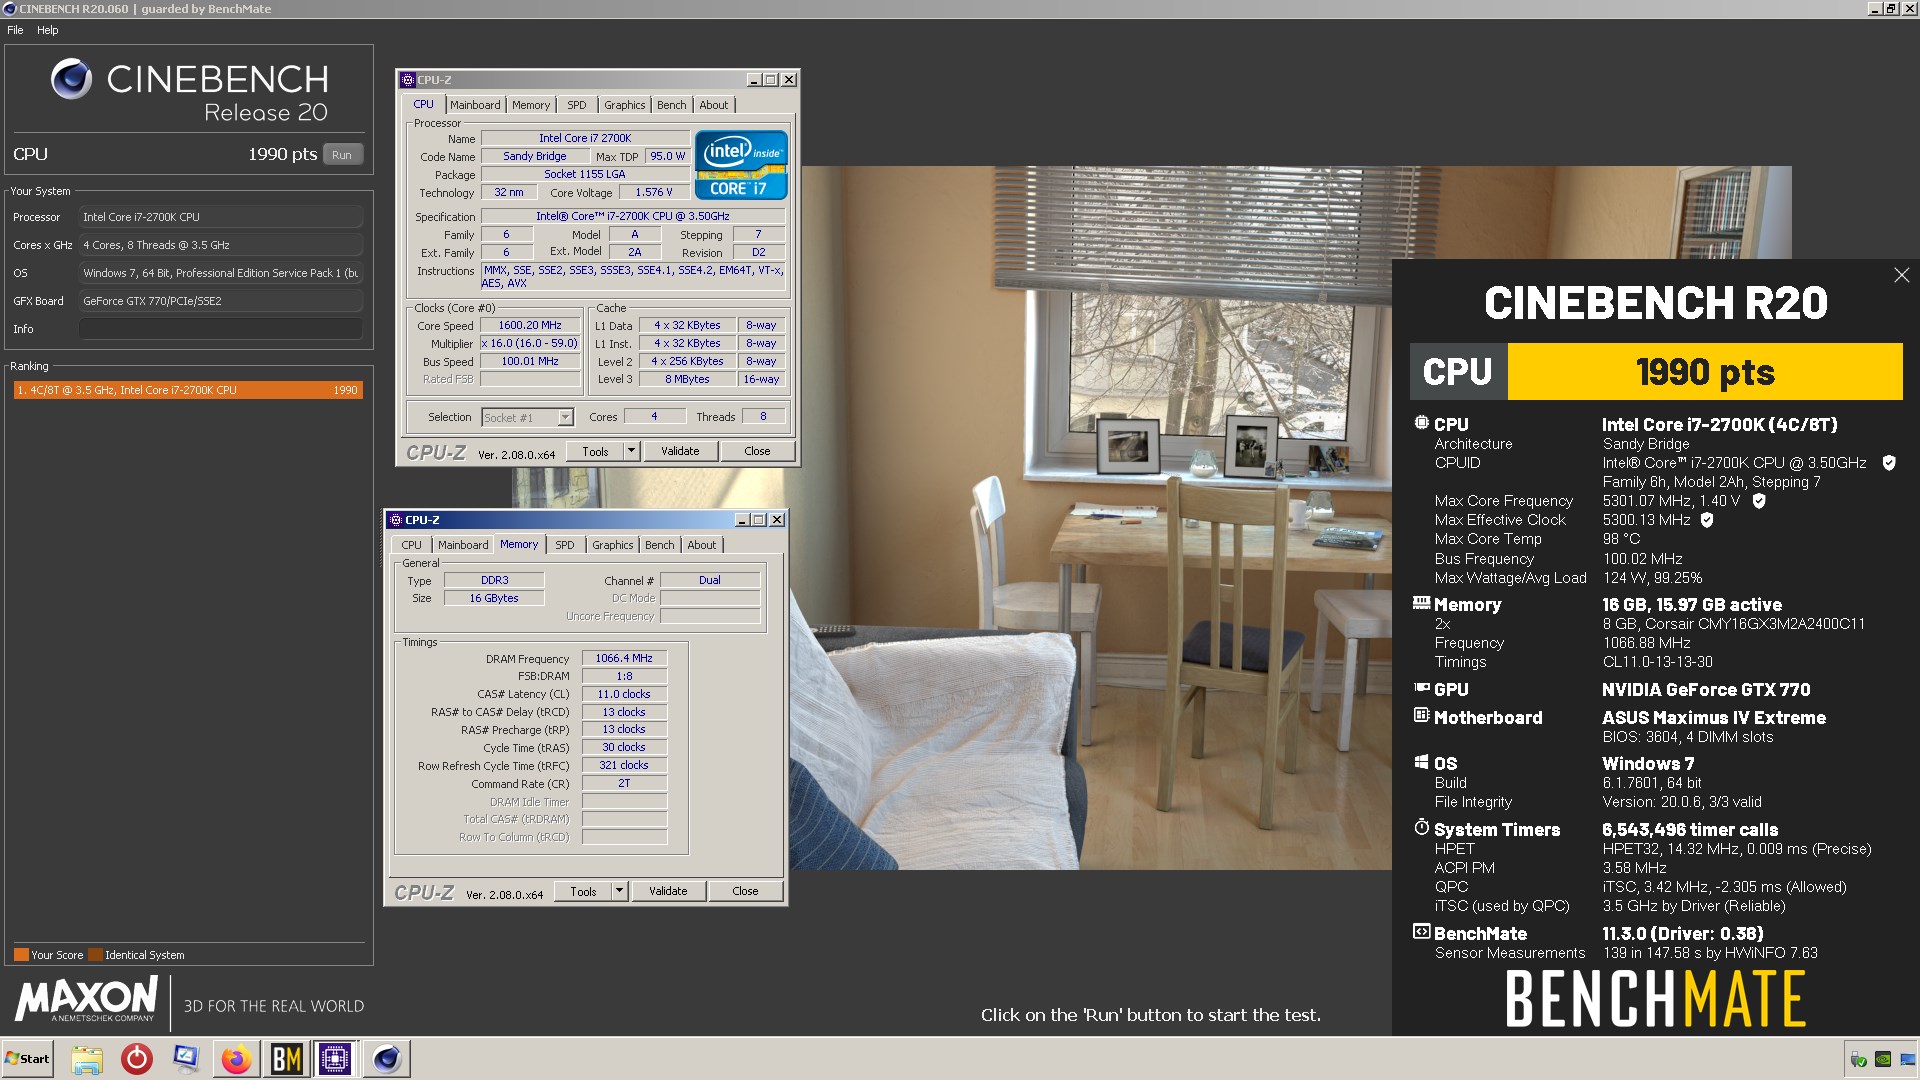Open the File menu
The width and height of the screenshot is (1920, 1080).
click(x=15, y=30)
